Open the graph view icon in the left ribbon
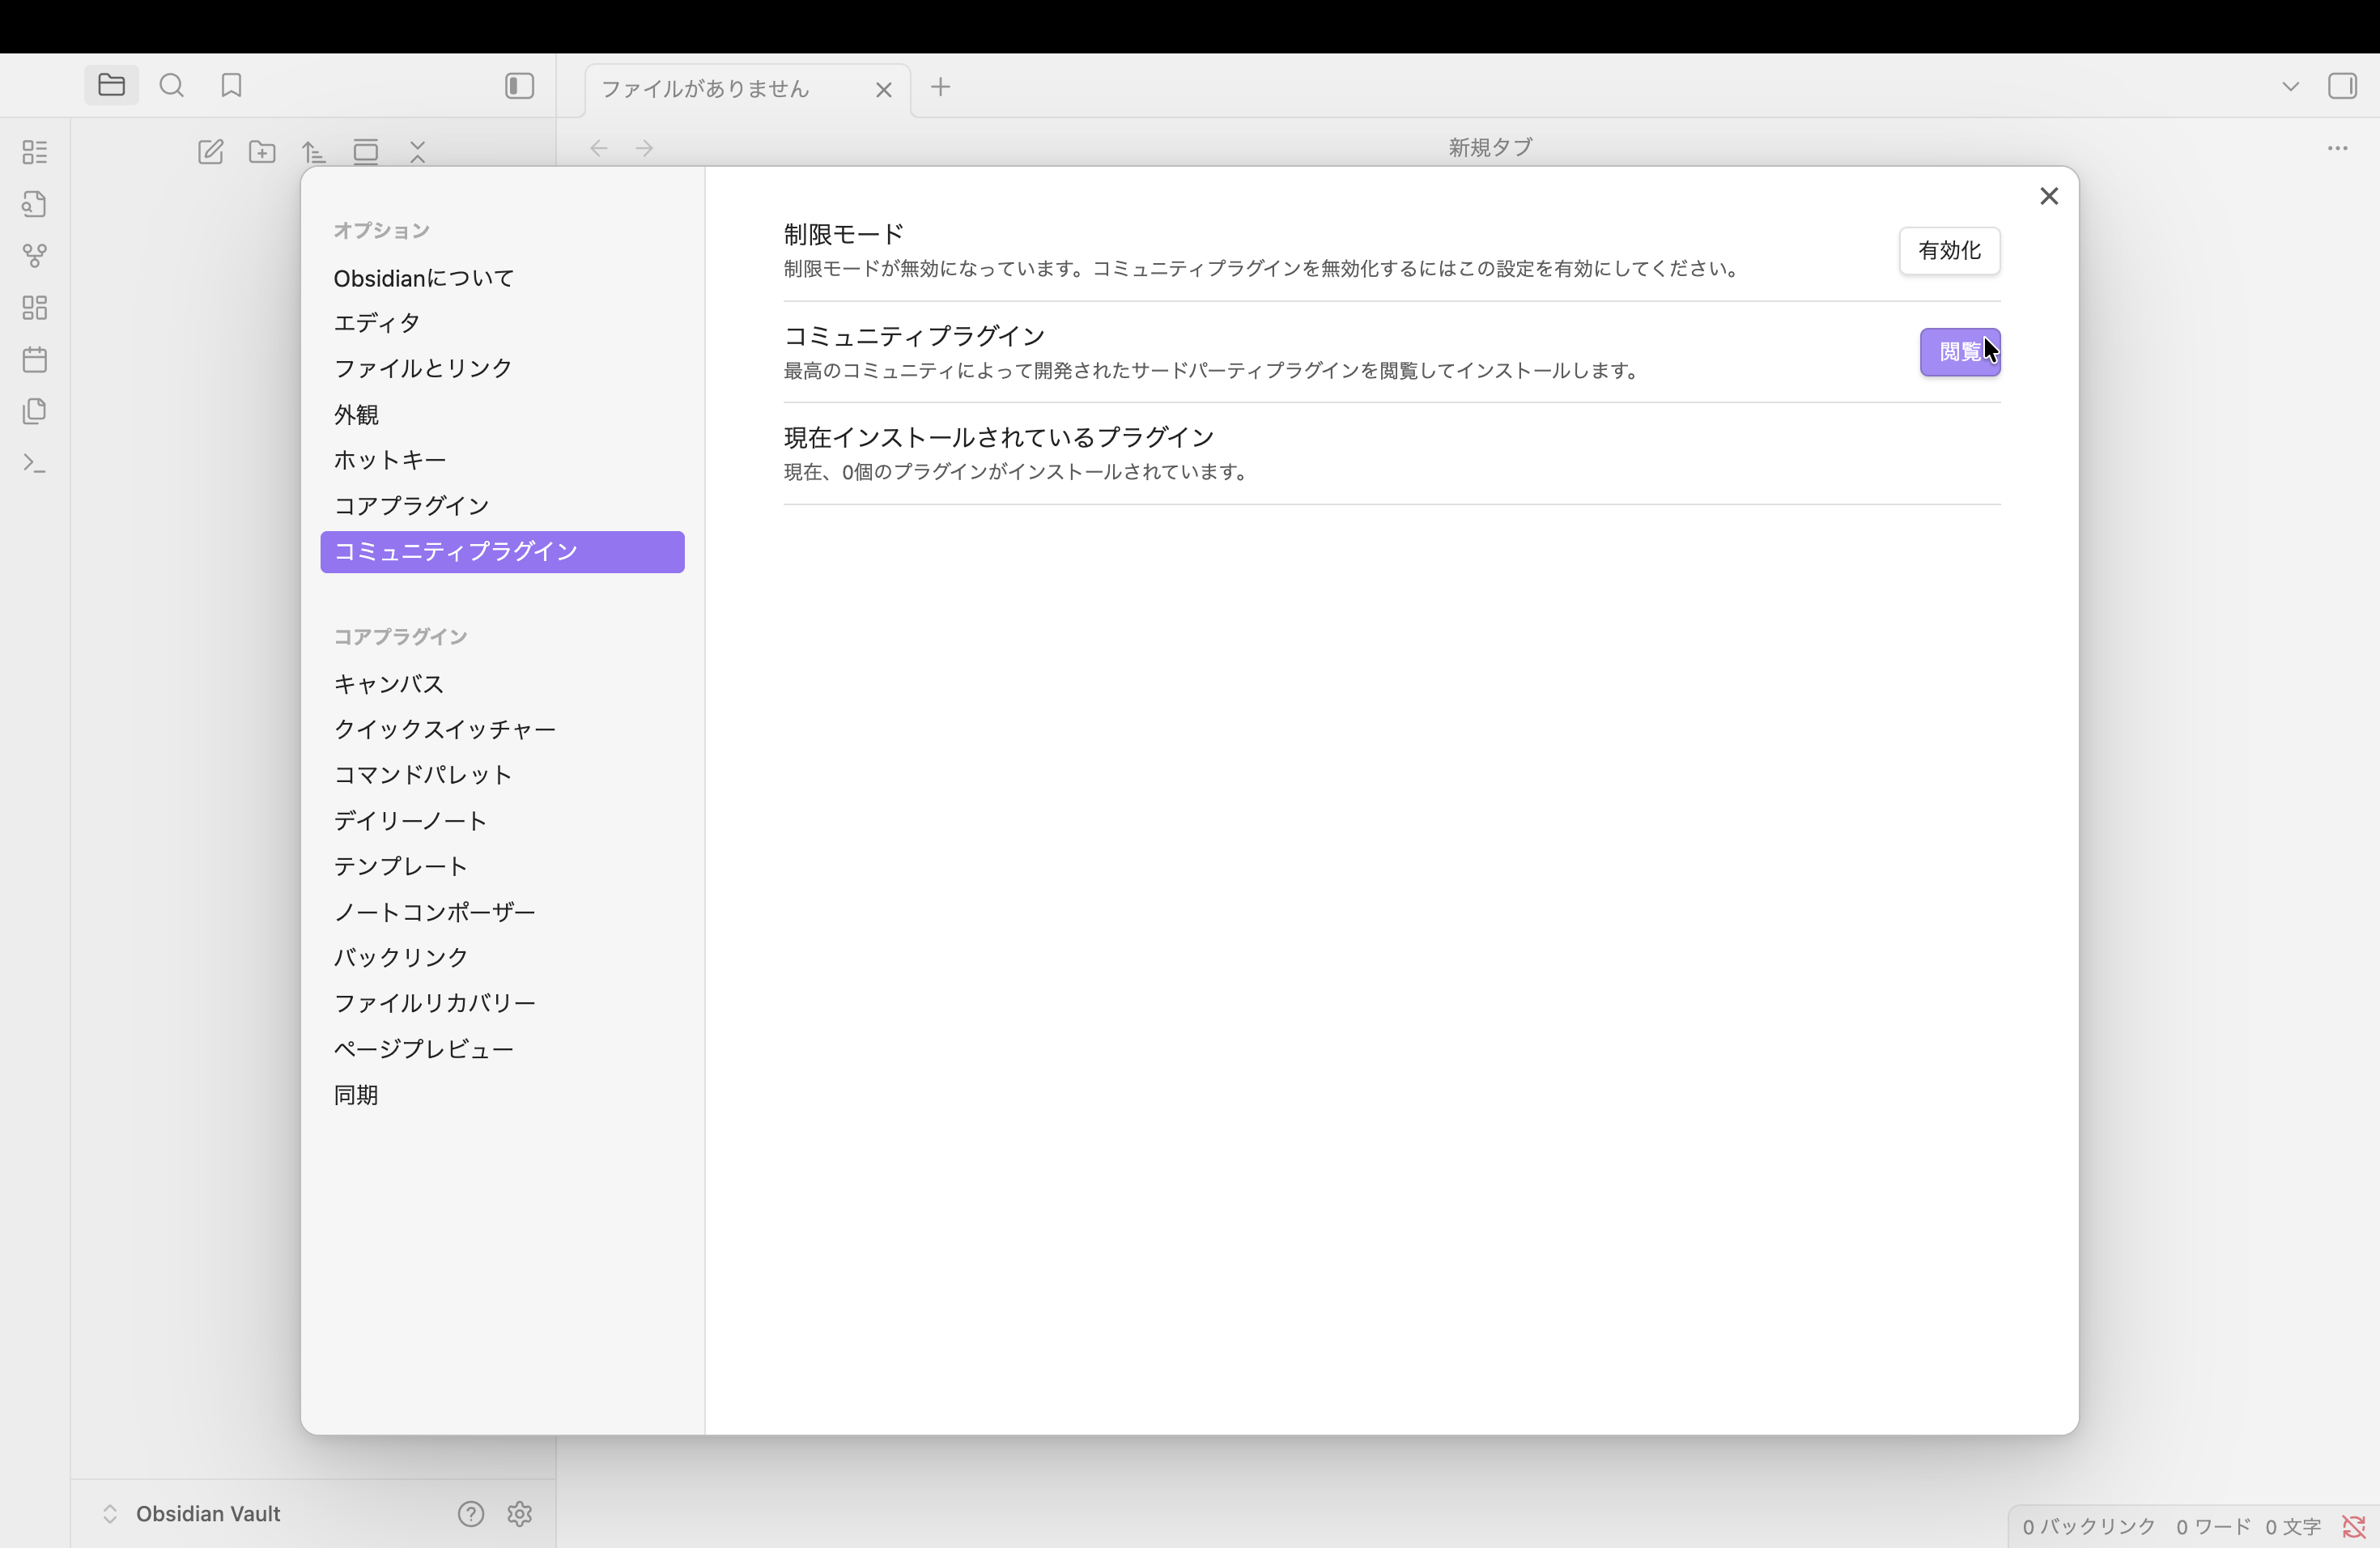Image resolution: width=2380 pixels, height=1548 pixels. pos(35,256)
